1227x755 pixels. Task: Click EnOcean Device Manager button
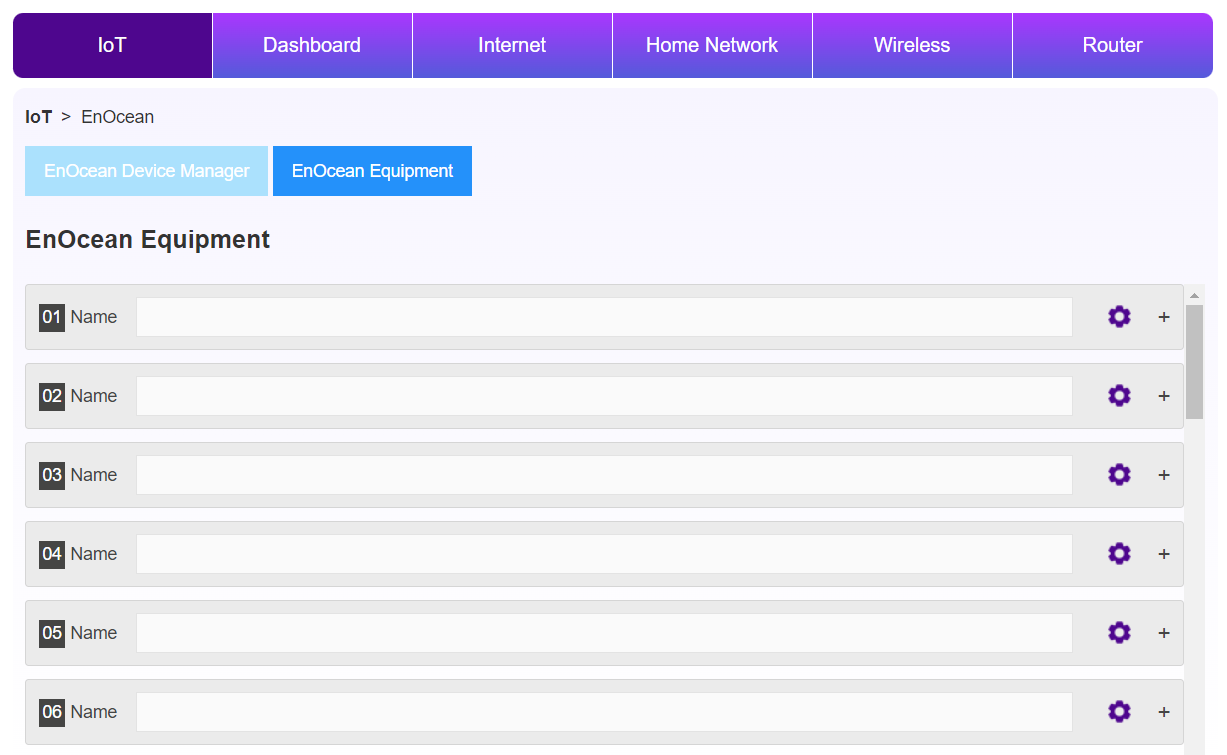coord(147,171)
